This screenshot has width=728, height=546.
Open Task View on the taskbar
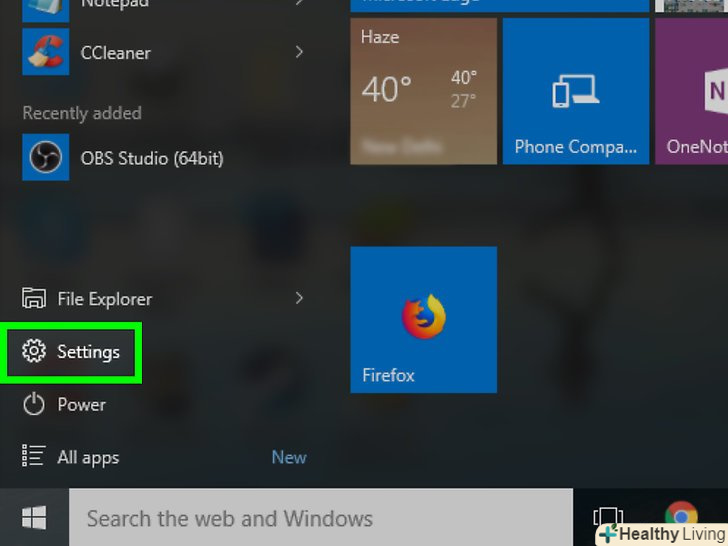pos(608,516)
